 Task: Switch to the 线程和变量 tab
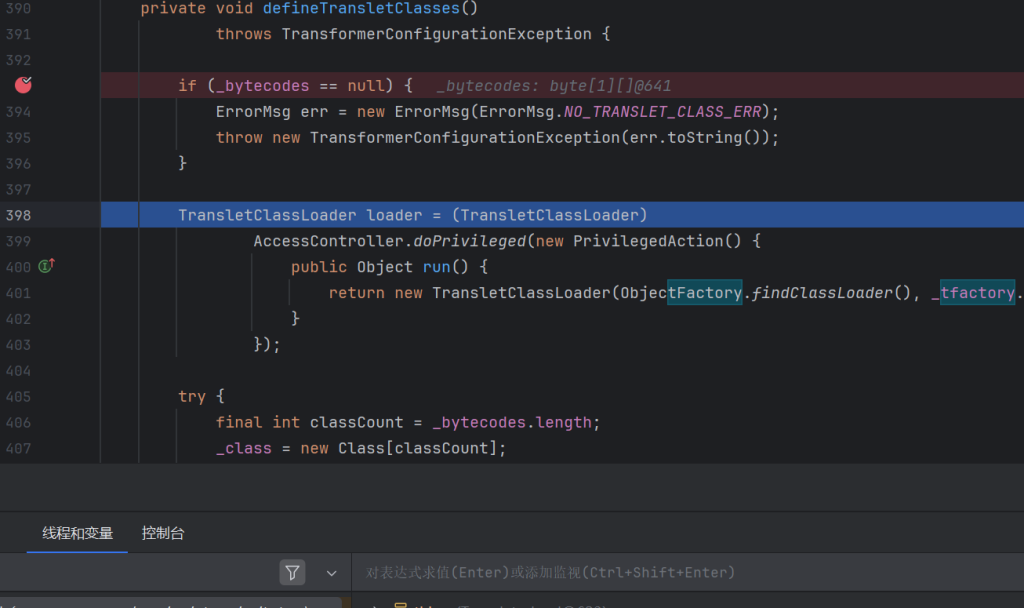(x=77, y=533)
